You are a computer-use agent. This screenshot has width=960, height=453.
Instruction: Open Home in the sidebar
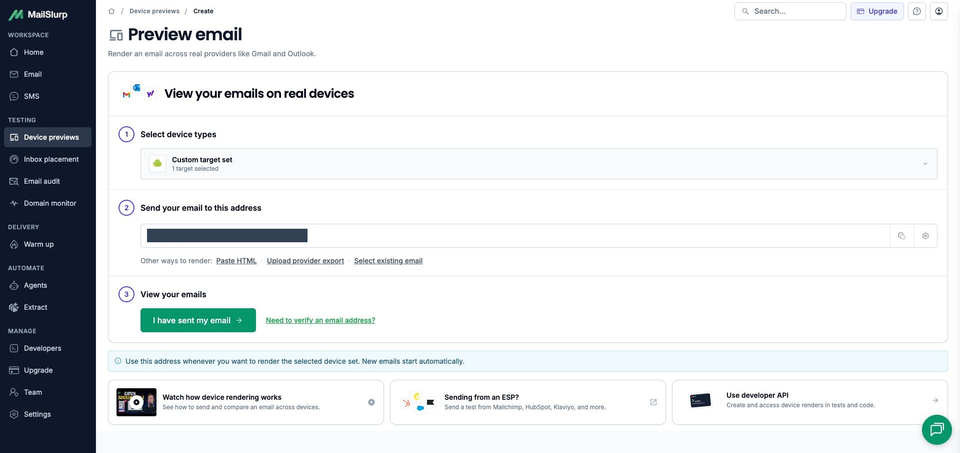click(x=48, y=53)
